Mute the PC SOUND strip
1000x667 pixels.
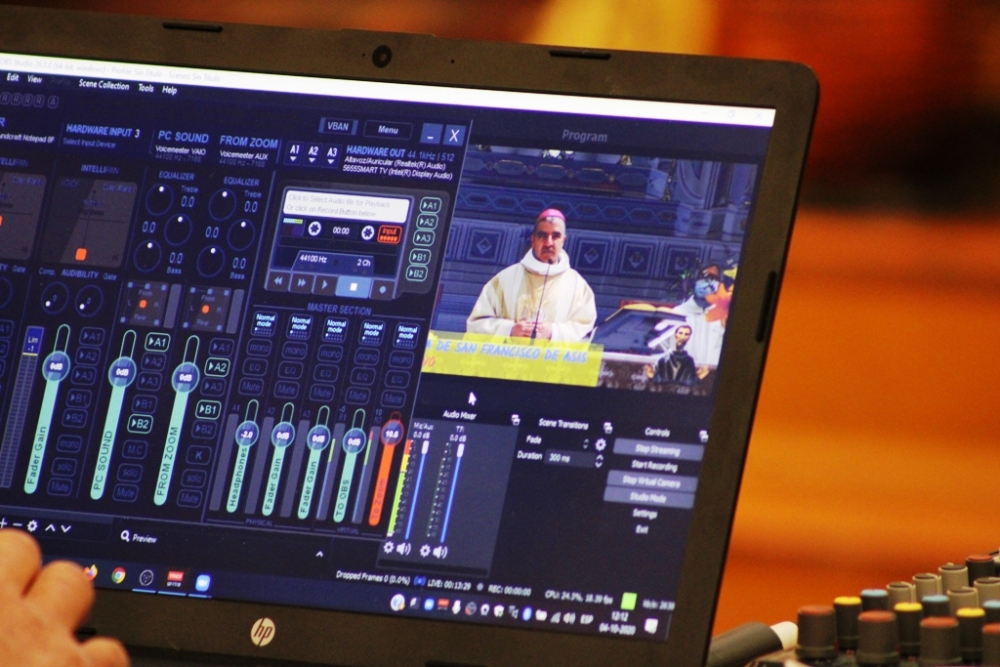coord(125,493)
